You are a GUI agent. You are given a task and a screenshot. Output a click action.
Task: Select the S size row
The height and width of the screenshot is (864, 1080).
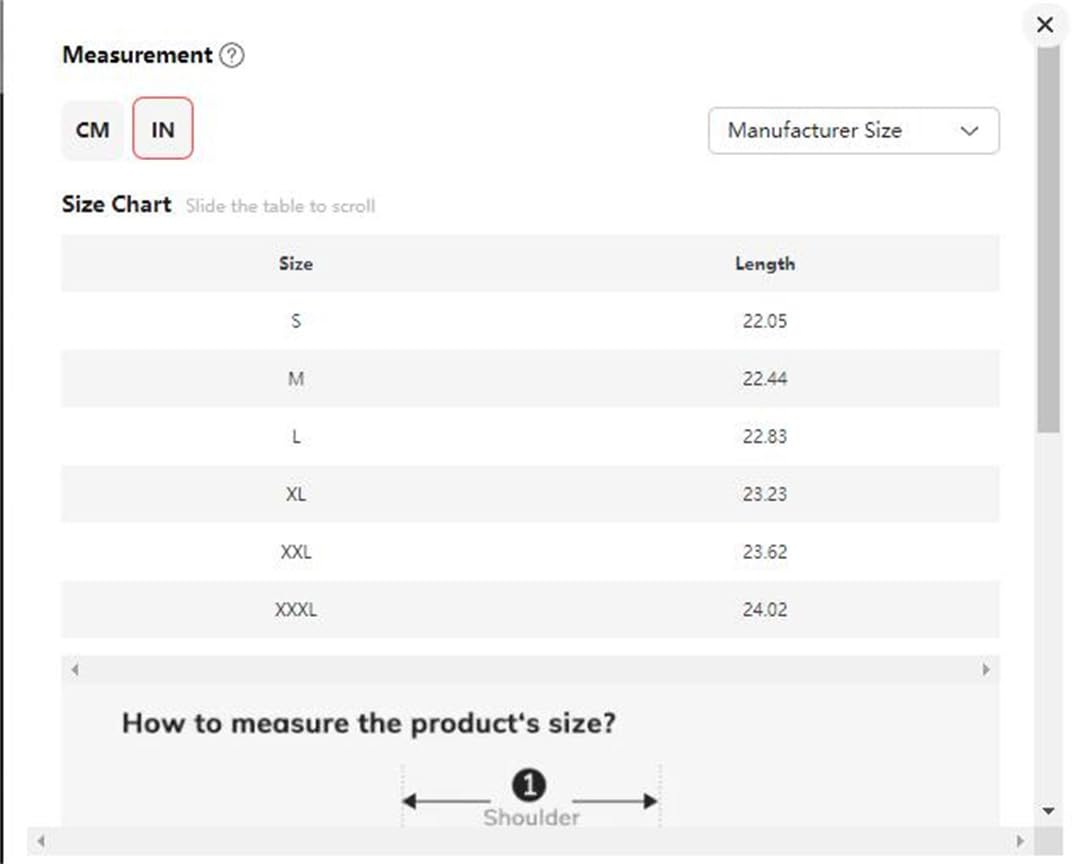point(530,321)
